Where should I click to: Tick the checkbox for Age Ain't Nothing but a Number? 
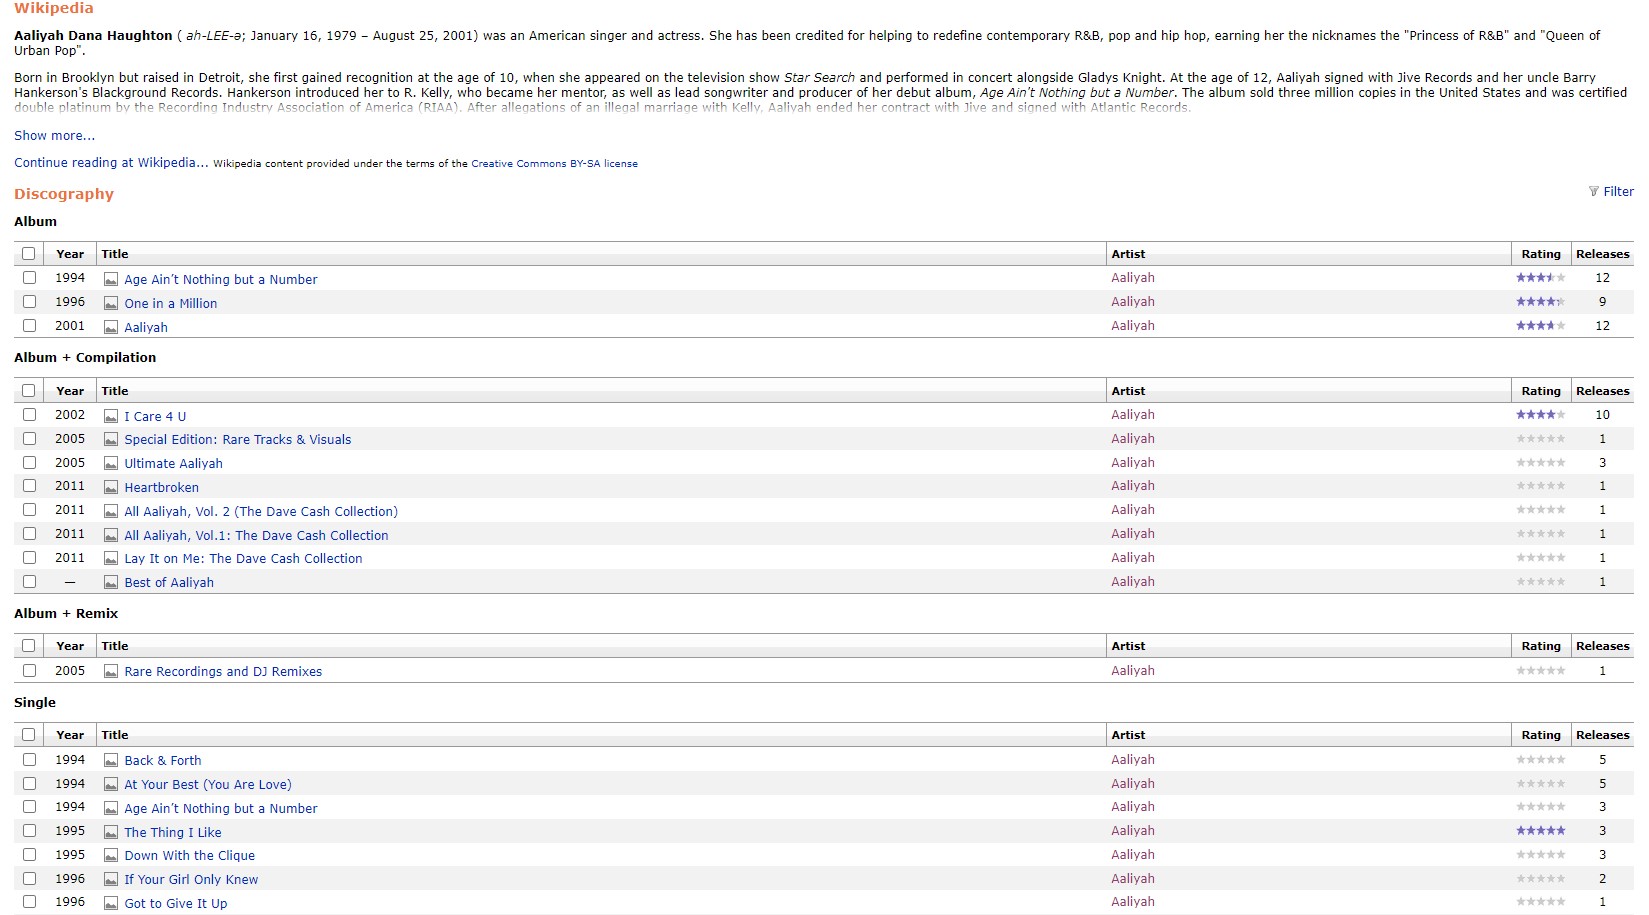29,278
